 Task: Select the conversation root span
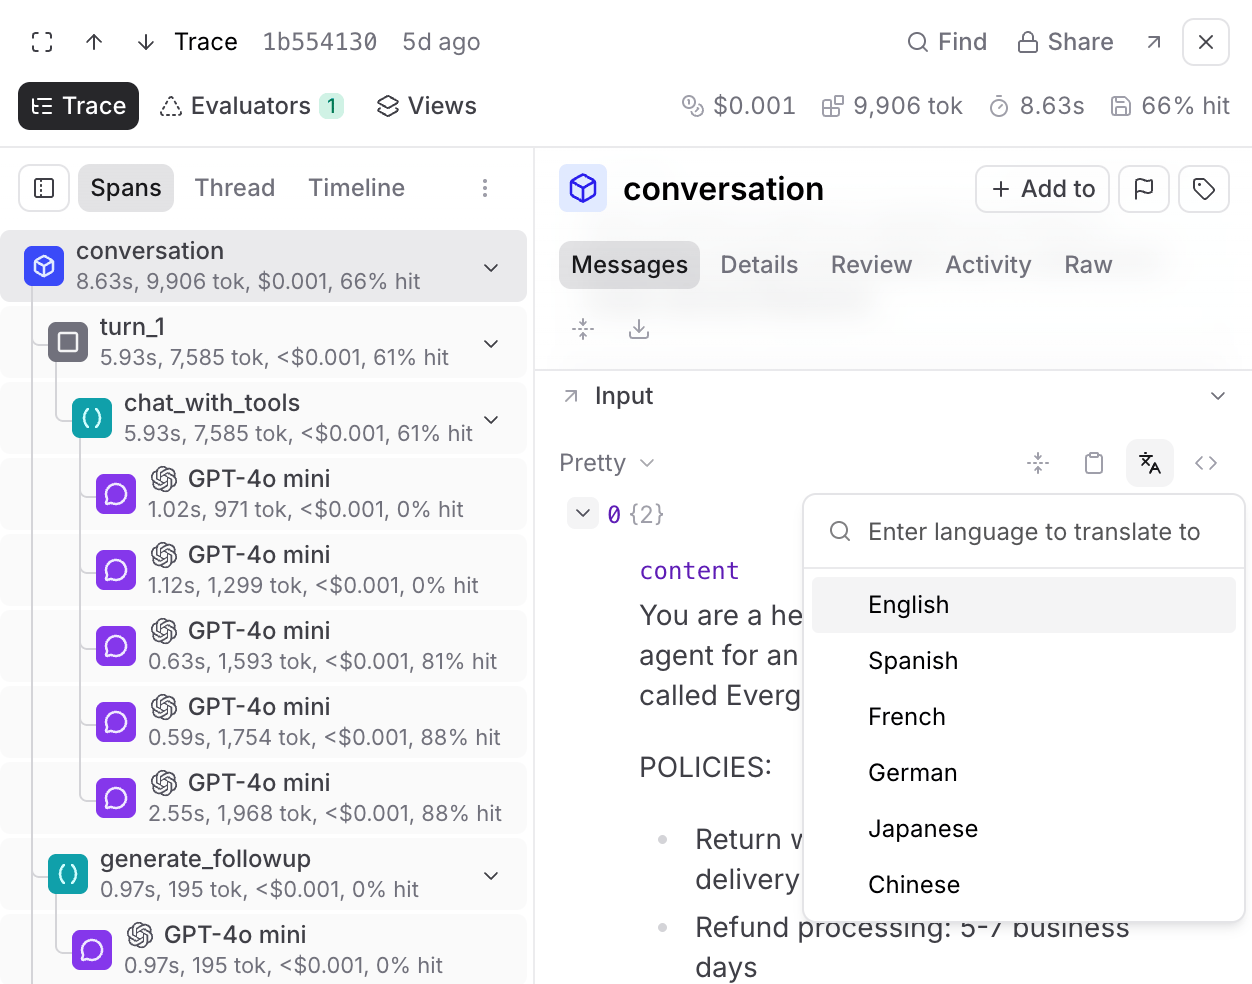tap(263, 266)
